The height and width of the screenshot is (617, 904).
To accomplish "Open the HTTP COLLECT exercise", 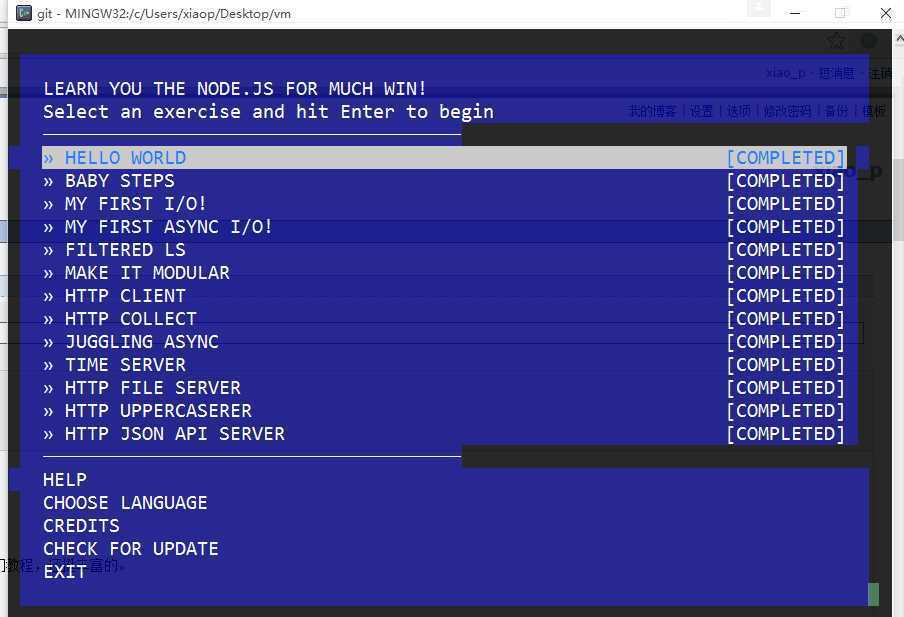I will pos(444,319).
